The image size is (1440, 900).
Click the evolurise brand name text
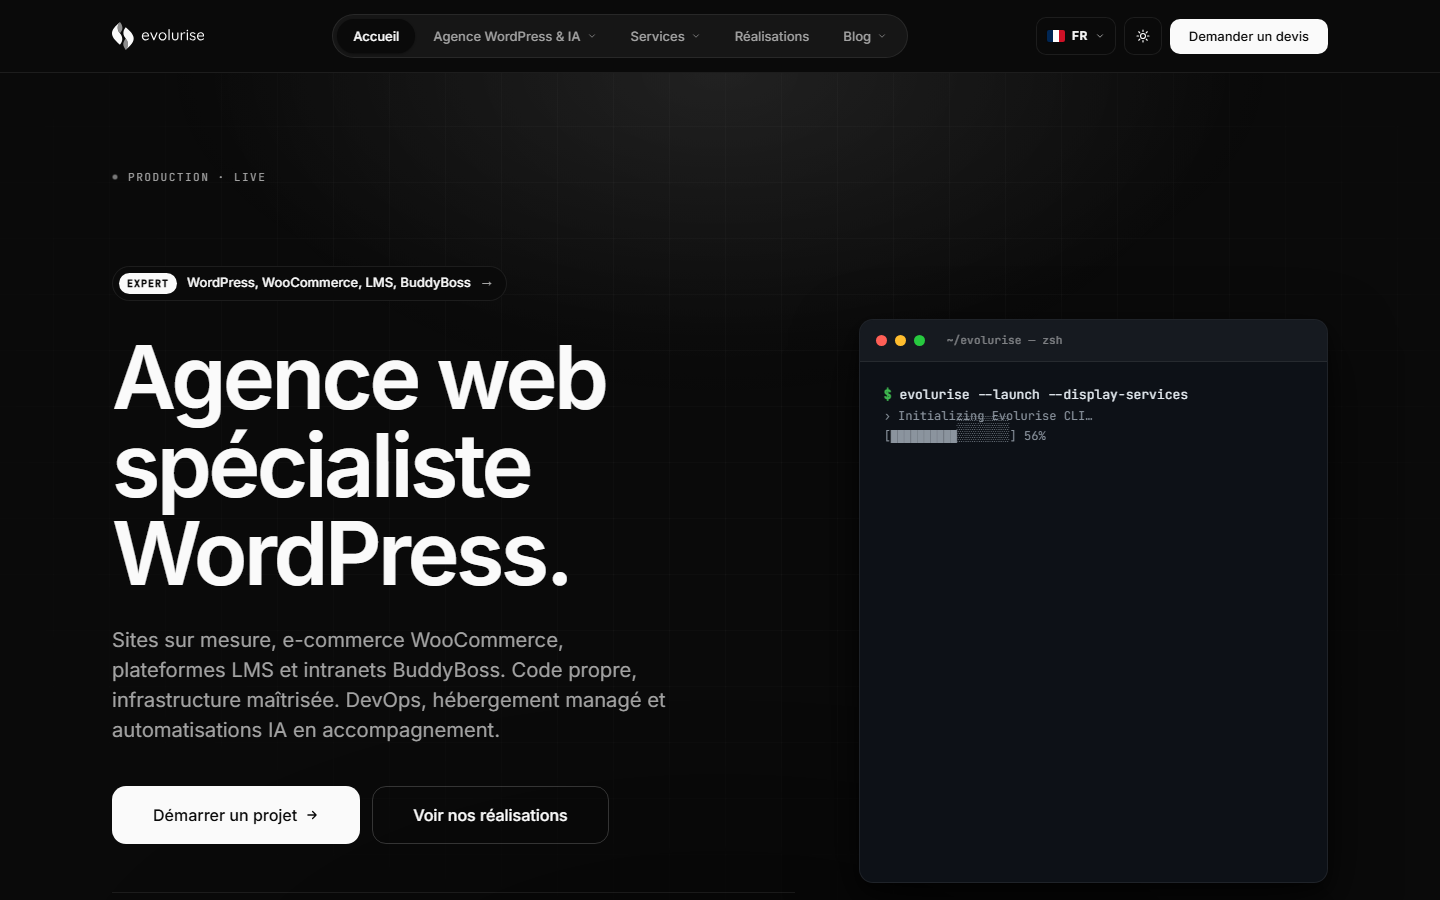pos(173,36)
